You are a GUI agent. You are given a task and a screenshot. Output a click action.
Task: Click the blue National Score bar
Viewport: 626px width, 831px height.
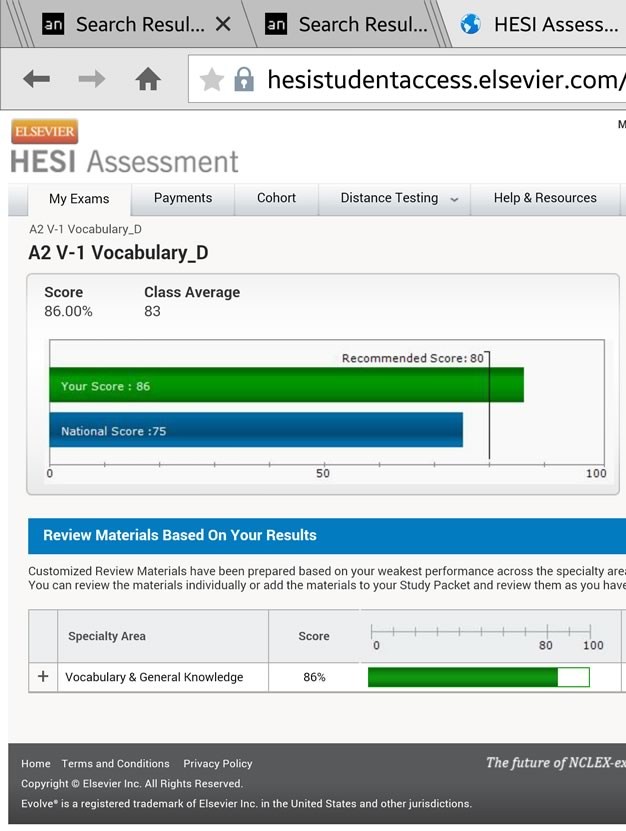pos(256,430)
